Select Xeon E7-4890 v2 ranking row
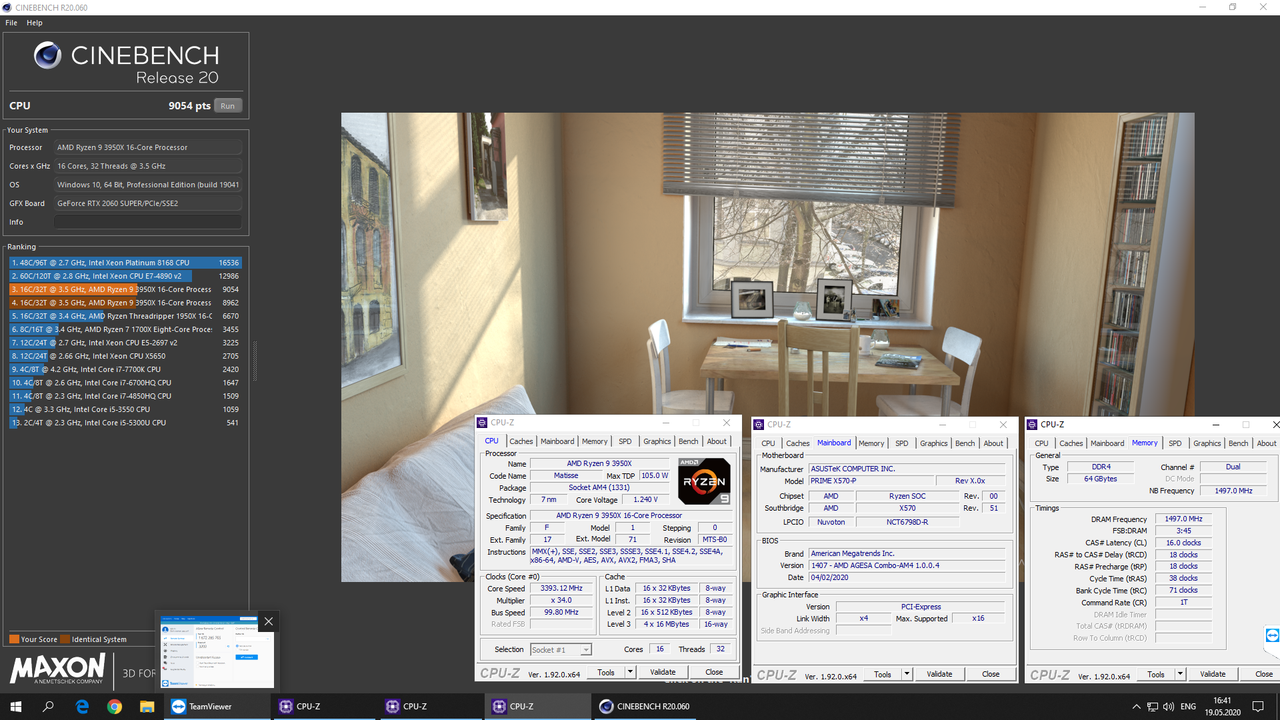 tap(125, 276)
